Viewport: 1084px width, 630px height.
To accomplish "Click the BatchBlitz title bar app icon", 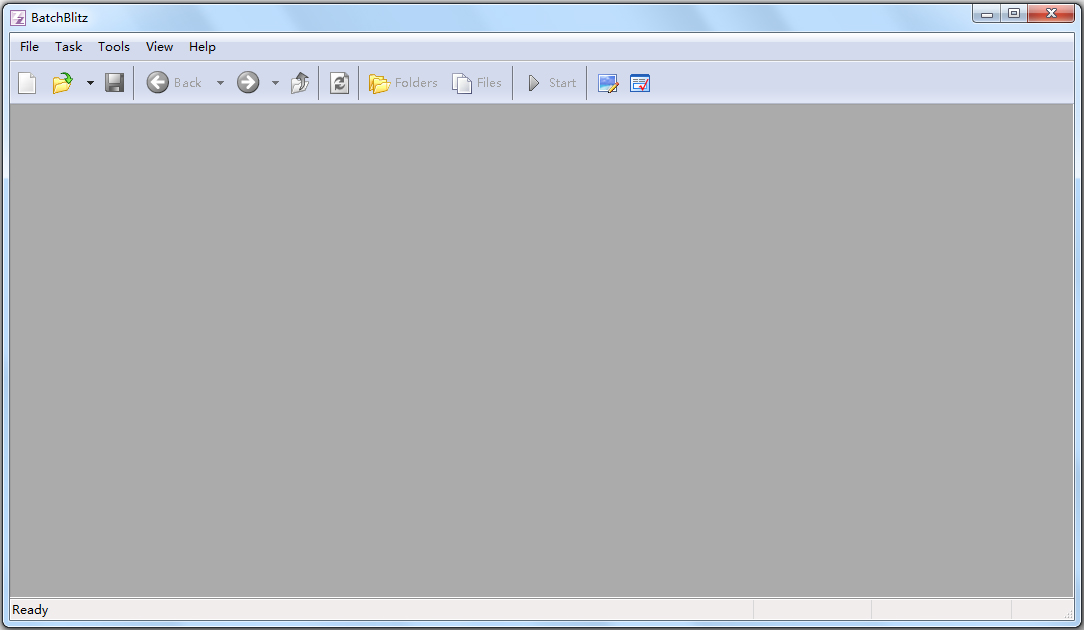I will [18, 18].
